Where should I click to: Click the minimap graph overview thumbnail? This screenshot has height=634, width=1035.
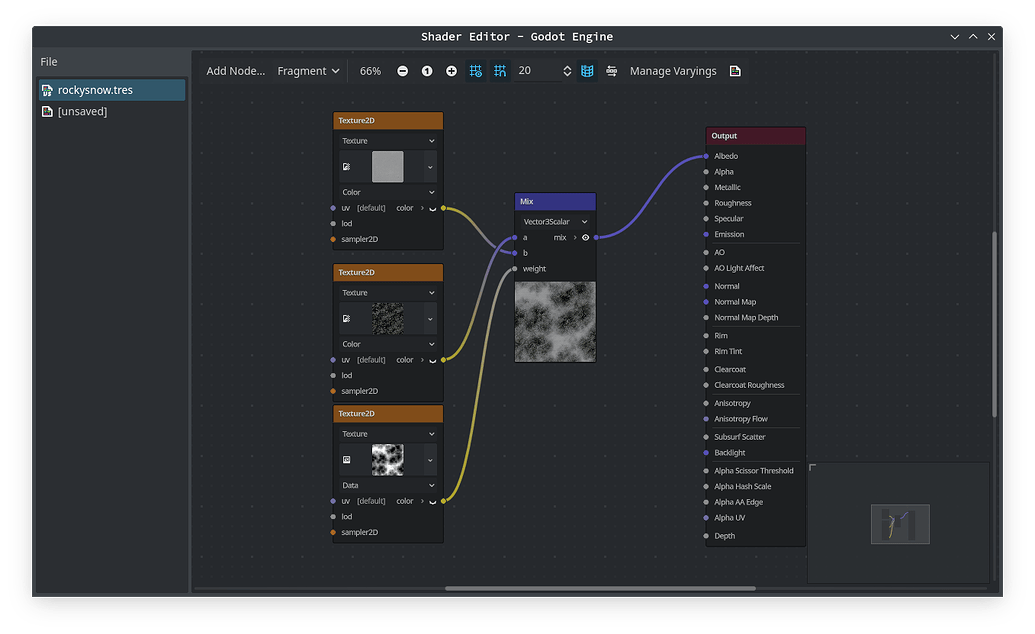(900, 524)
